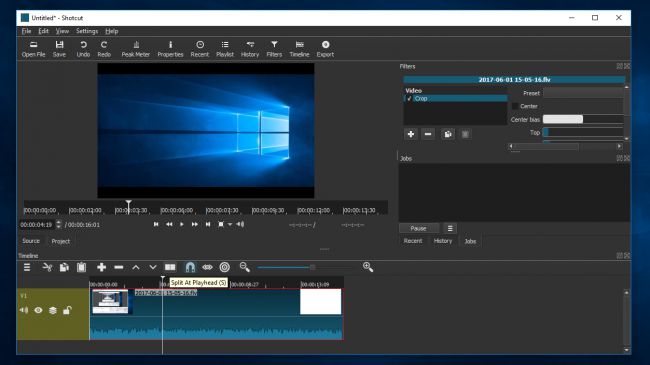Paste filters icon in Filters panel
The width and height of the screenshot is (650, 365).
point(466,134)
